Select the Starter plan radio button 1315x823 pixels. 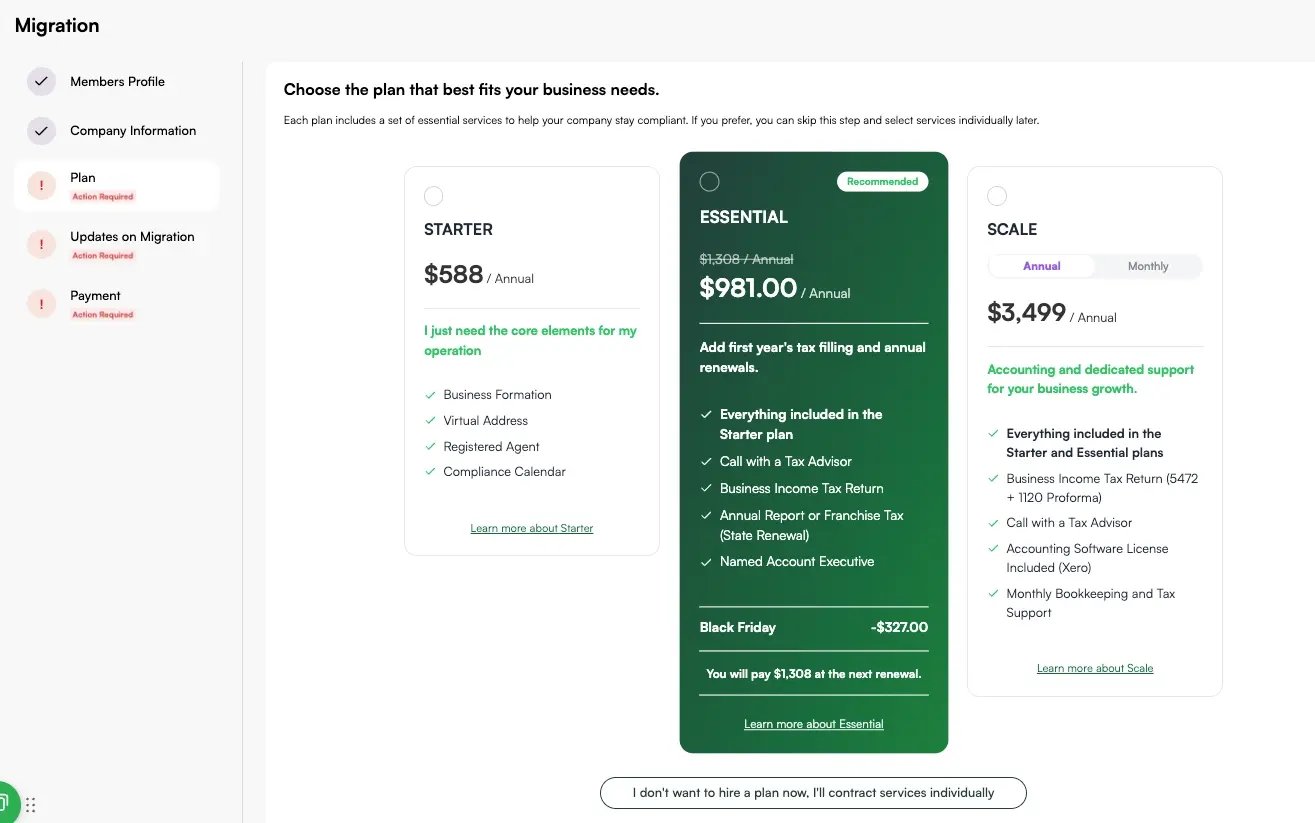point(434,196)
